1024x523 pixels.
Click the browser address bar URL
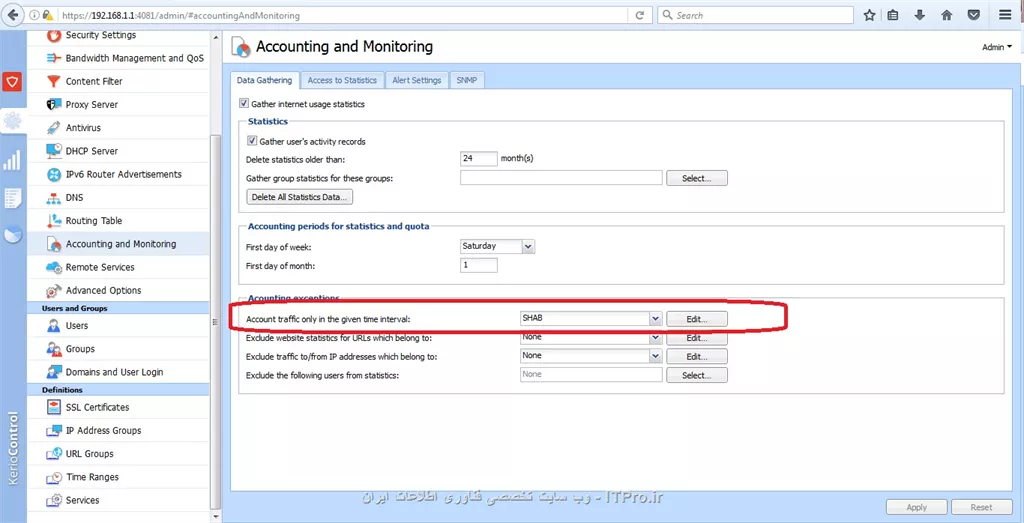point(181,15)
